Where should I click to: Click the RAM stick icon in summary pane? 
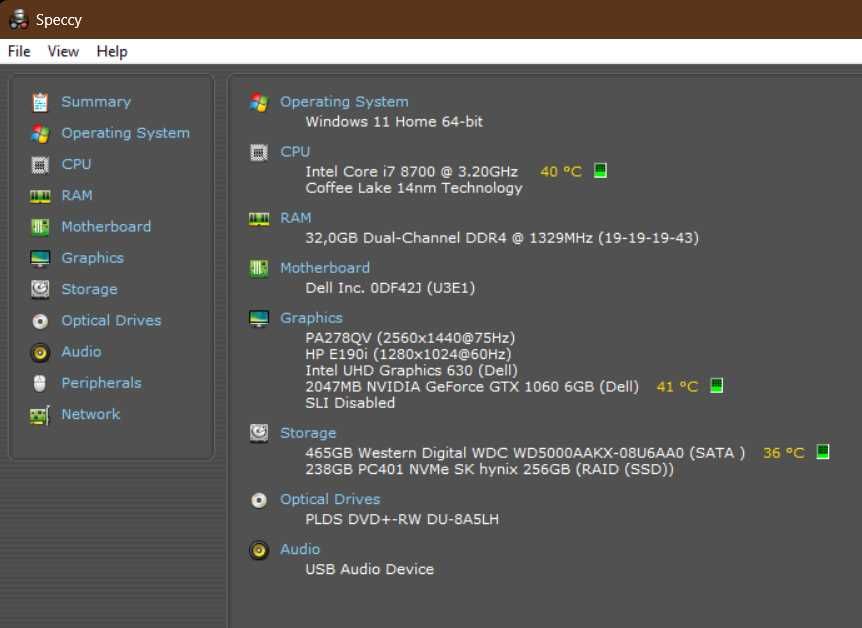[259, 219]
